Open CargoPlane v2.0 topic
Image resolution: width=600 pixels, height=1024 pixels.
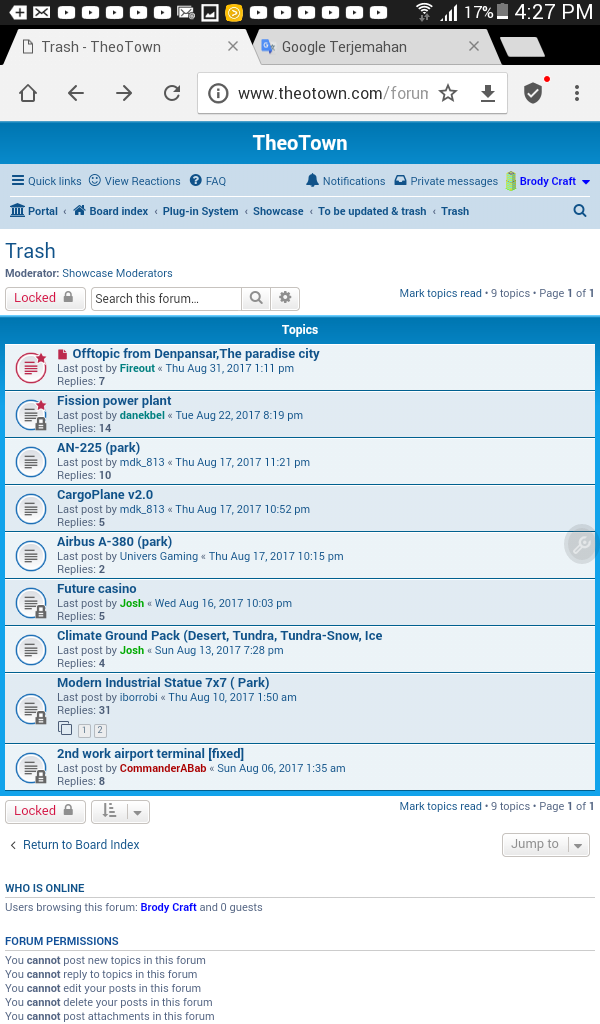(x=105, y=494)
